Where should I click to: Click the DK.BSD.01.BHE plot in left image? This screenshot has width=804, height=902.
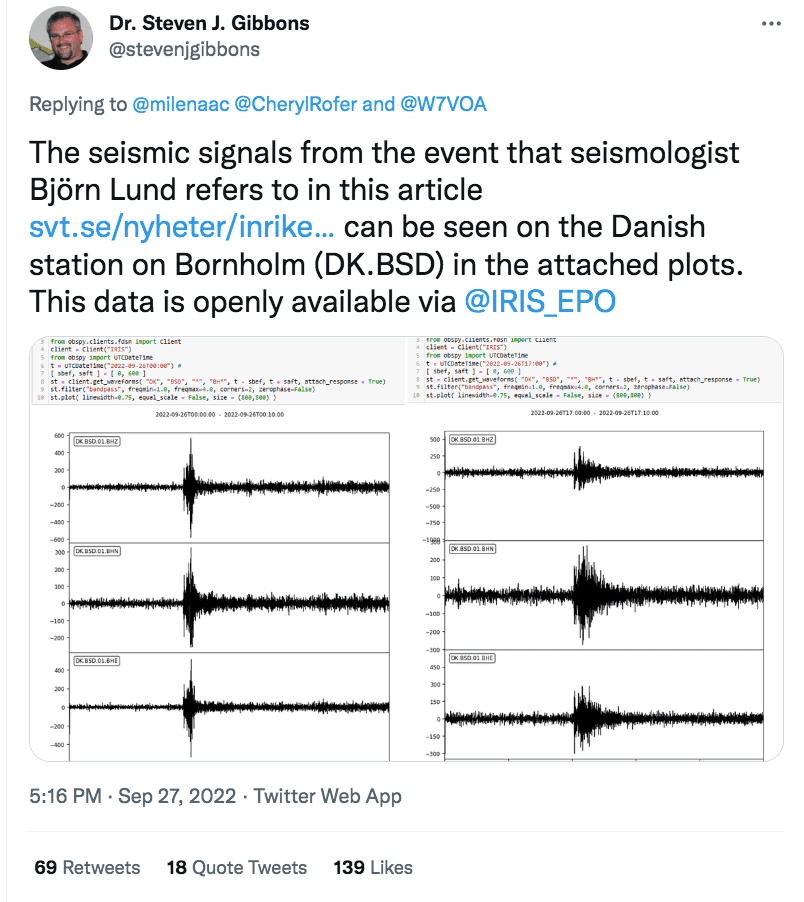click(x=229, y=706)
